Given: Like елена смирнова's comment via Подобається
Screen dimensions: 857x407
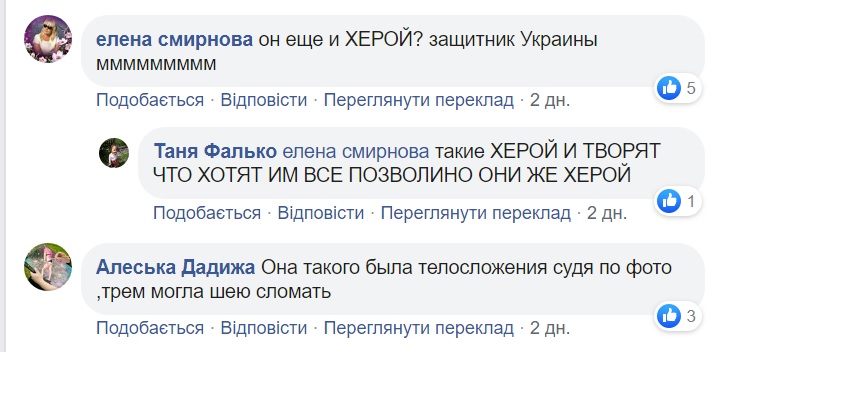Looking at the screenshot, I should [x=149, y=100].
